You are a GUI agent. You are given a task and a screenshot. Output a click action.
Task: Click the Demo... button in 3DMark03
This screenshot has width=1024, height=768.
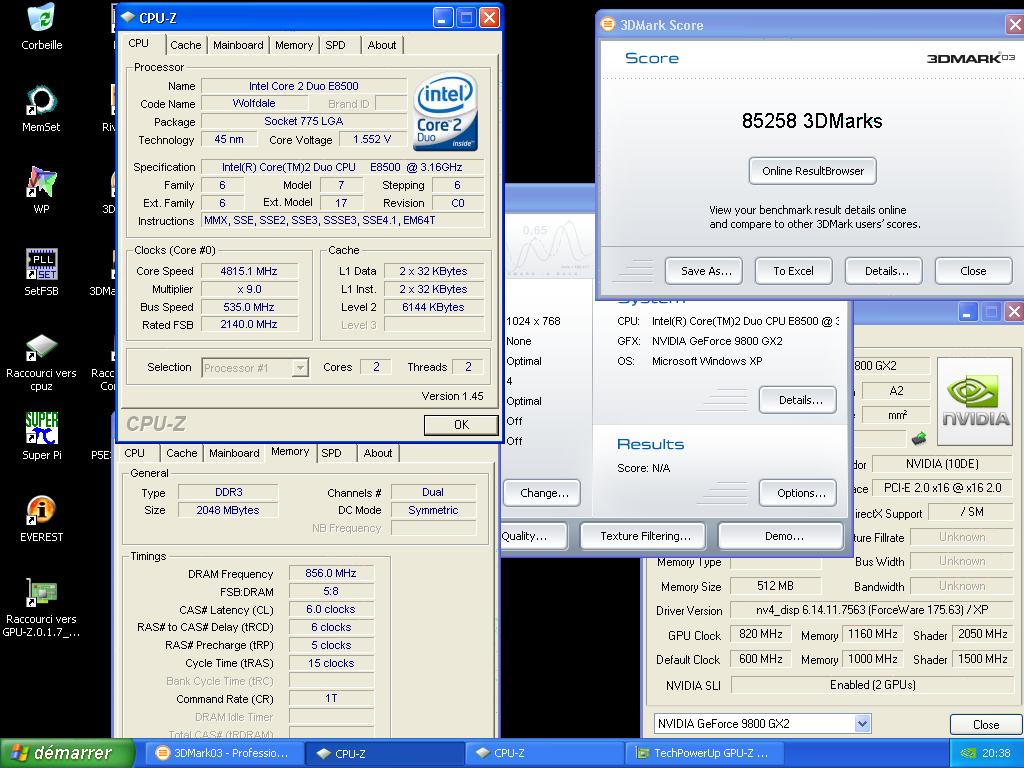pyautogui.click(x=781, y=536)
